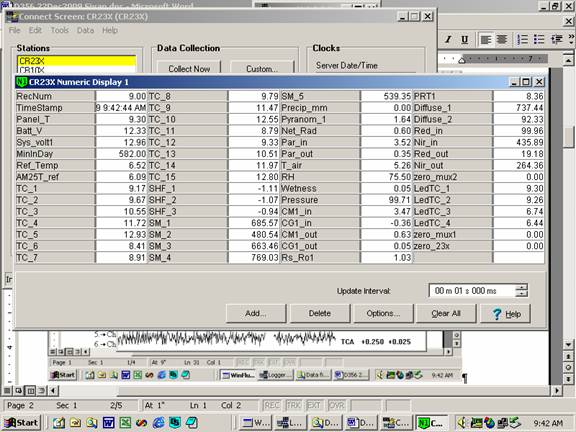Click the Add... button
The image size is (576, 432).
tap(256, 313)
